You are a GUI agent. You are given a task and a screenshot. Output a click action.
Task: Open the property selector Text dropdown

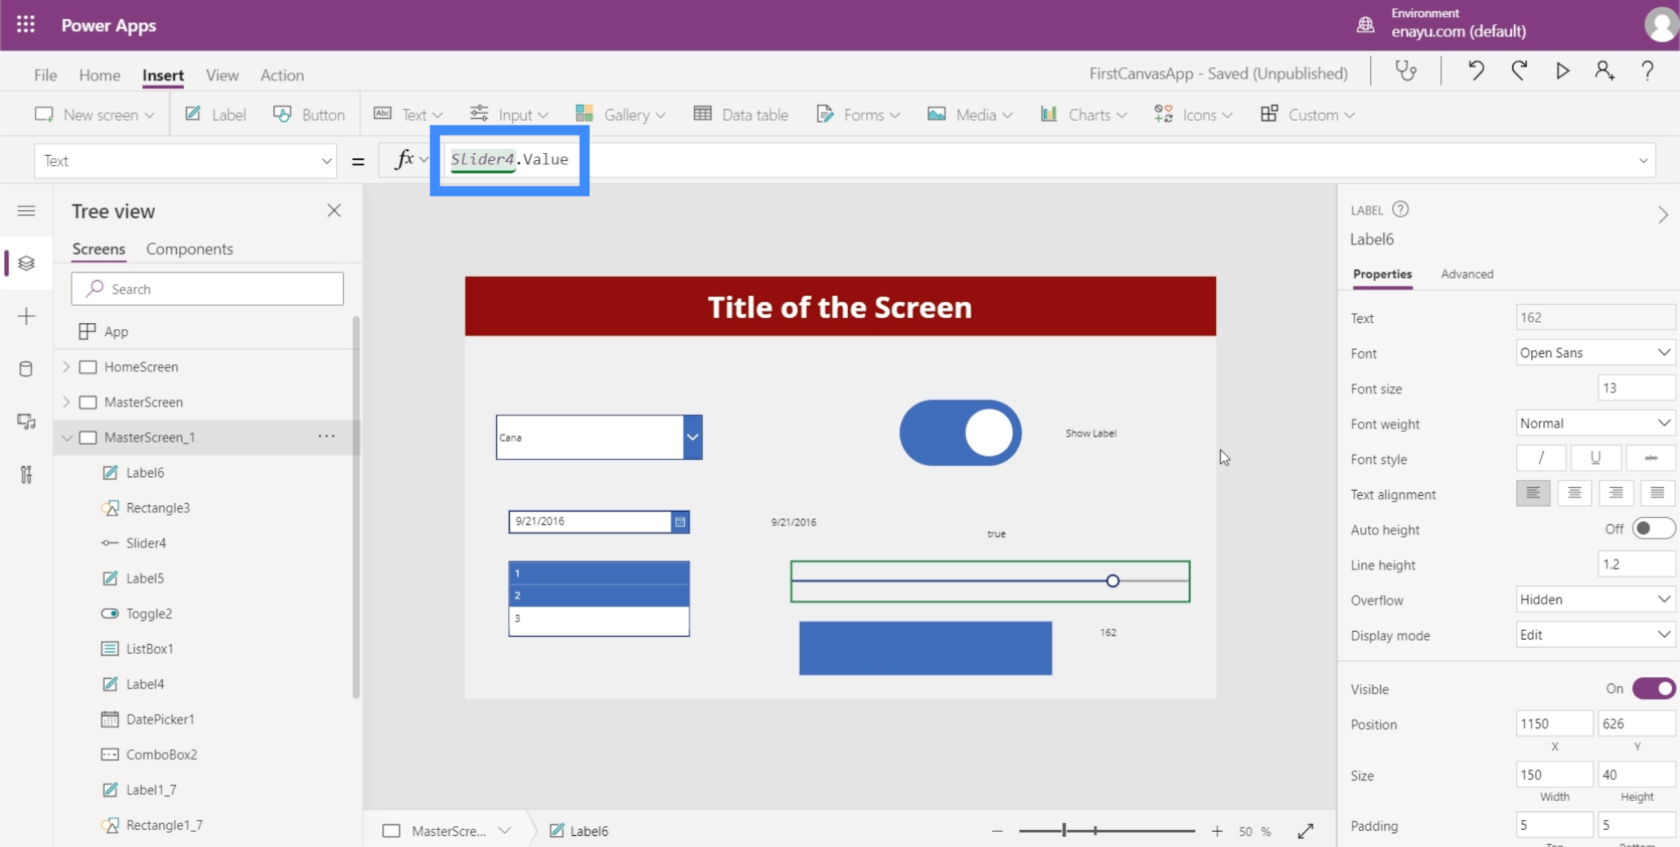point(185,161)
